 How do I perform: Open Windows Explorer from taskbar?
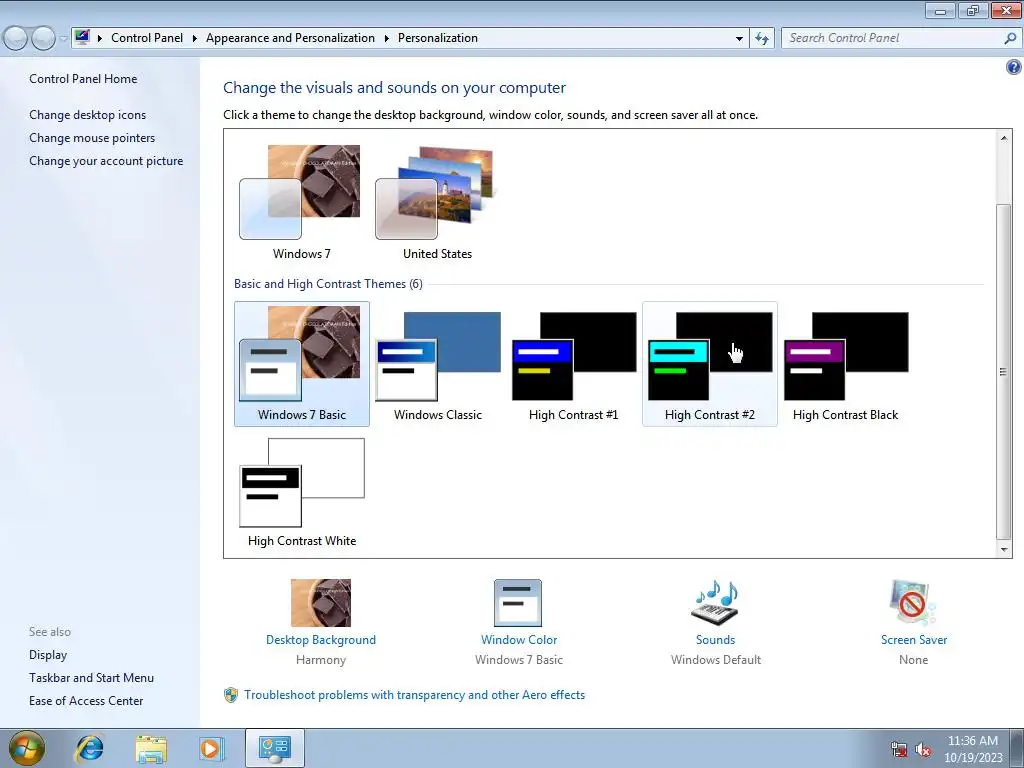(x=151, y=748)
